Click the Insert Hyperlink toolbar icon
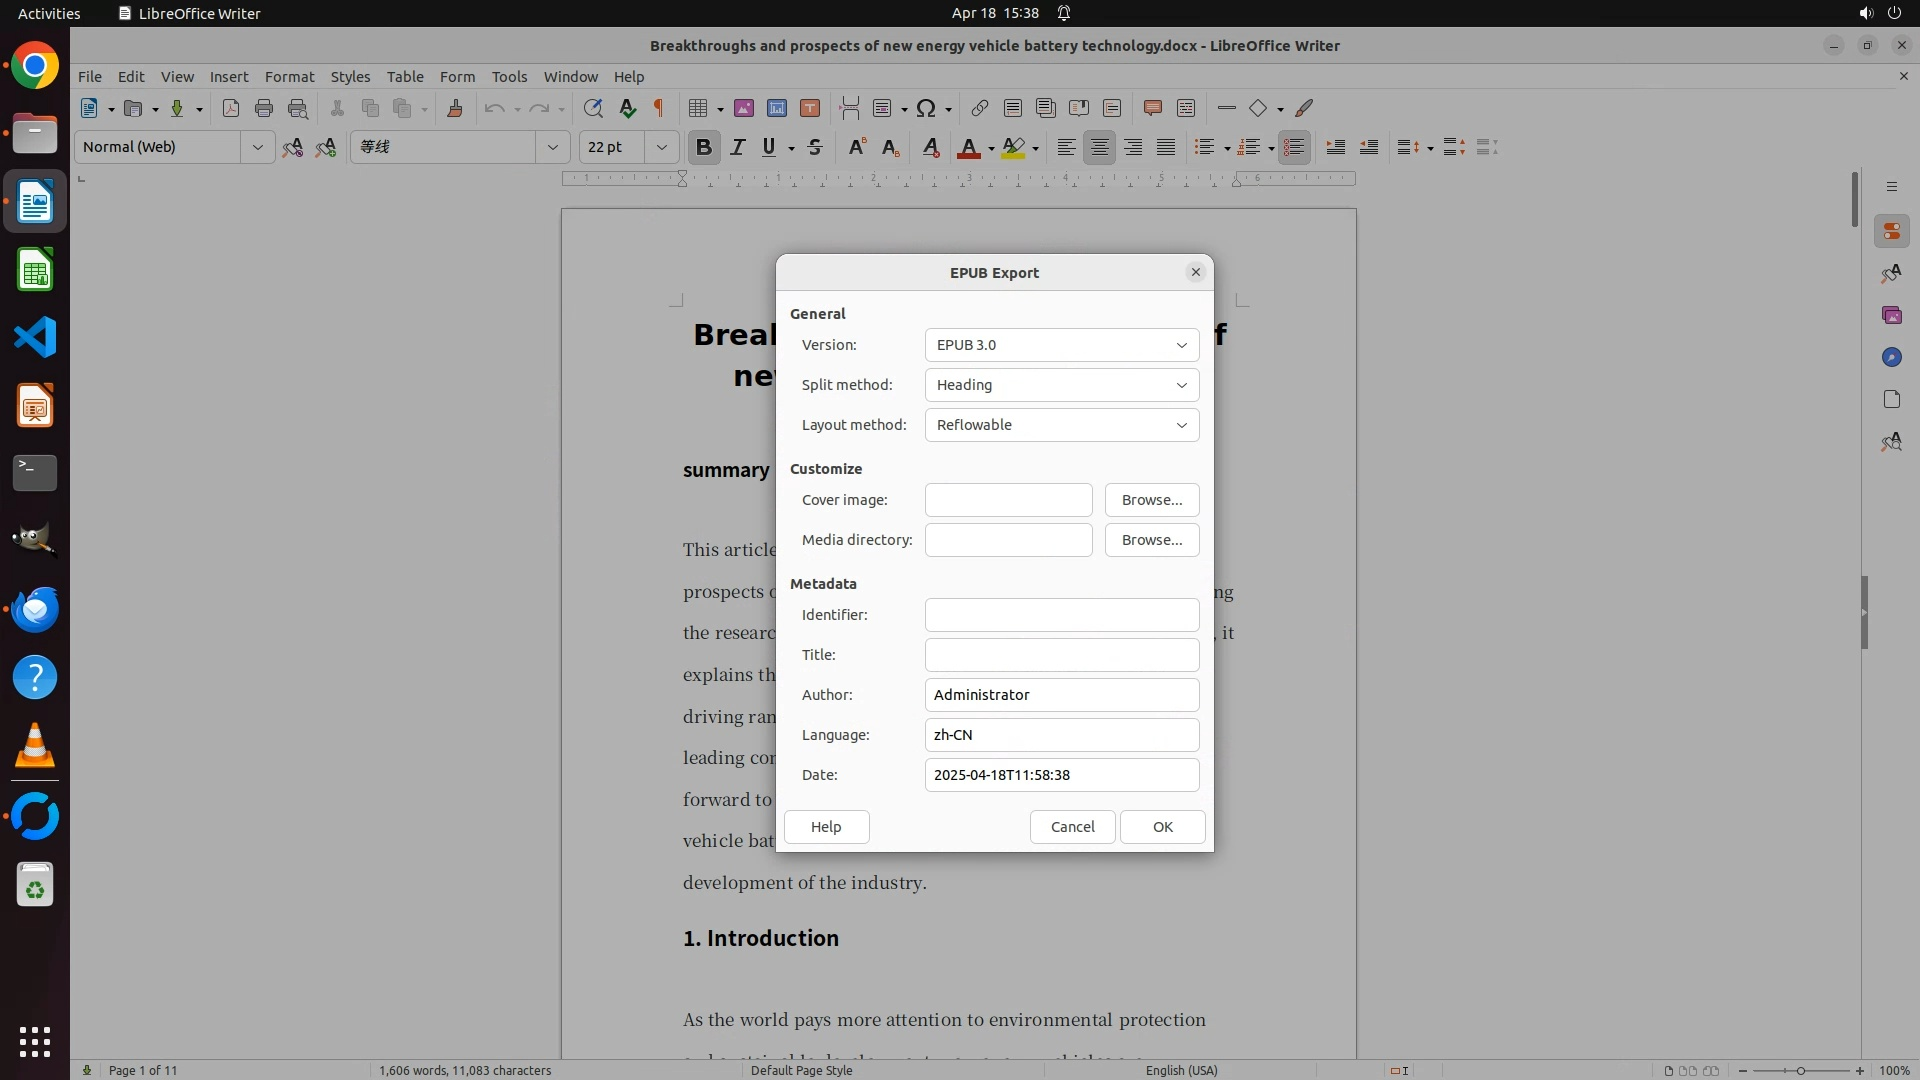1920x1080 pixels. point(980,108)
